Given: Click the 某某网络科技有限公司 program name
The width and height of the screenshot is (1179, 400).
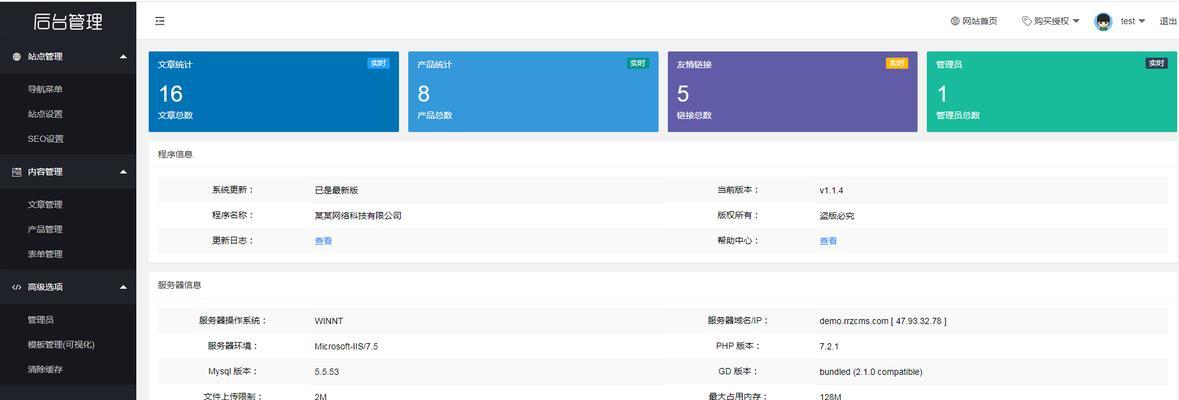Looking at the screenshot, I should click(358, 216).
